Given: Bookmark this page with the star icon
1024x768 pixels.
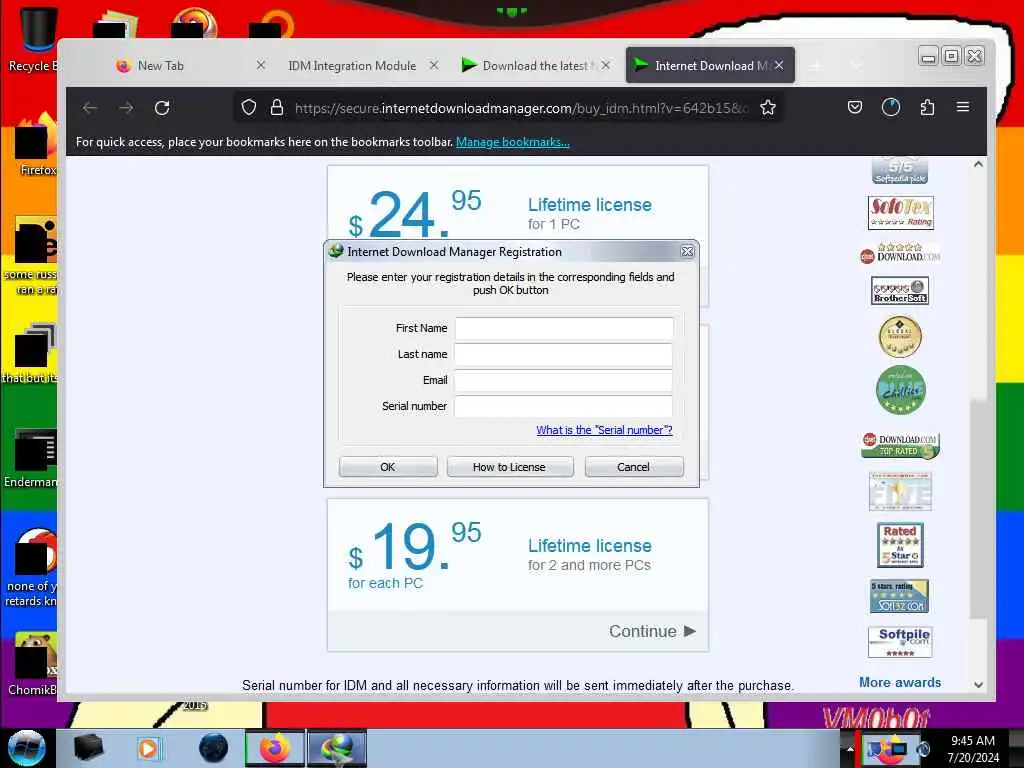Looking at the screenshot, I should (x=768, y=107).
